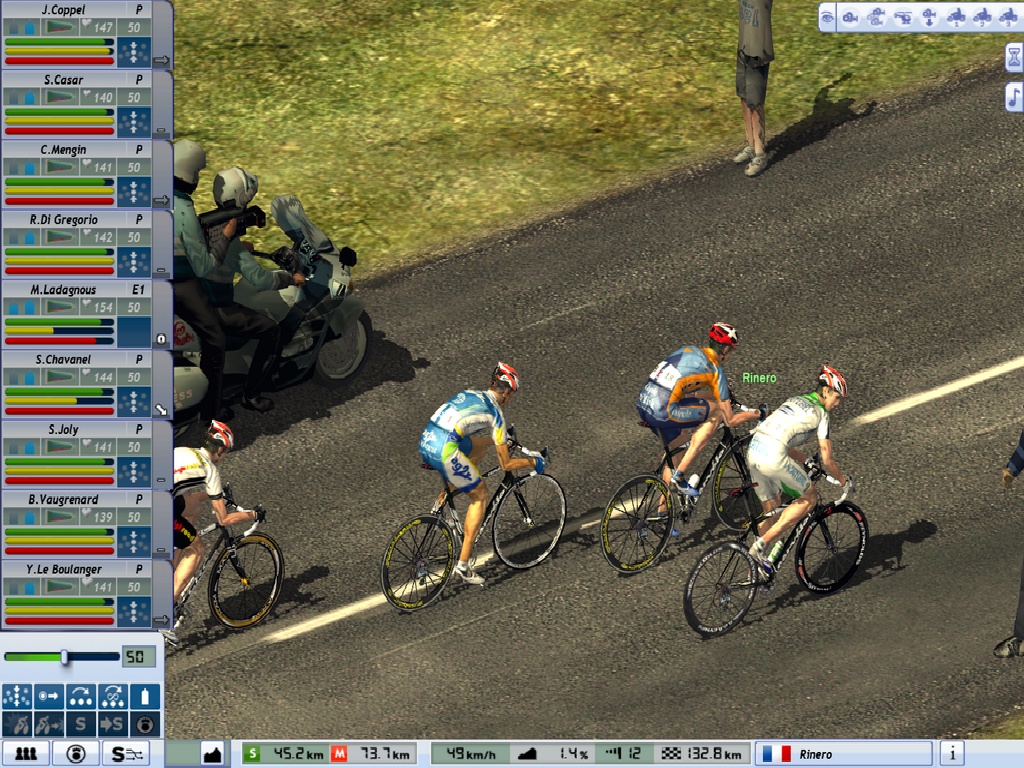Toggle the lock icon on M.Ladagnous panel
Image resolution: width=1024 pixels, height=768 pixels.
coord(160,339)
